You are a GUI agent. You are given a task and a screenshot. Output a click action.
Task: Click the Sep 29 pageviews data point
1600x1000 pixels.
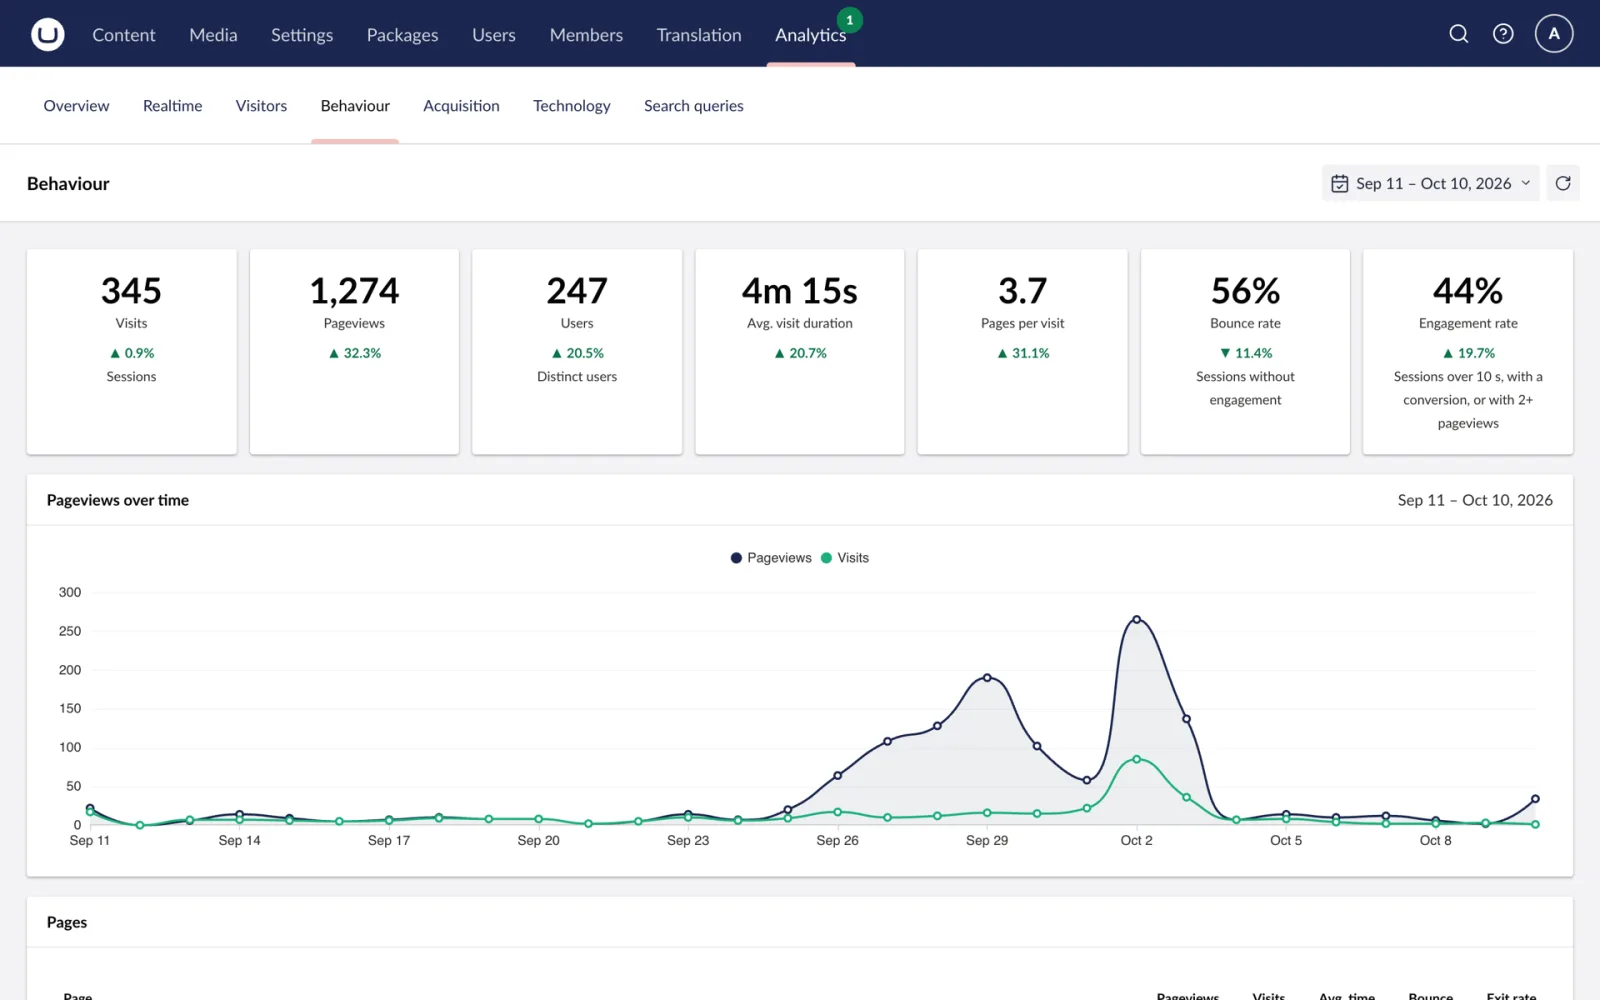click(x=987, y=678)
